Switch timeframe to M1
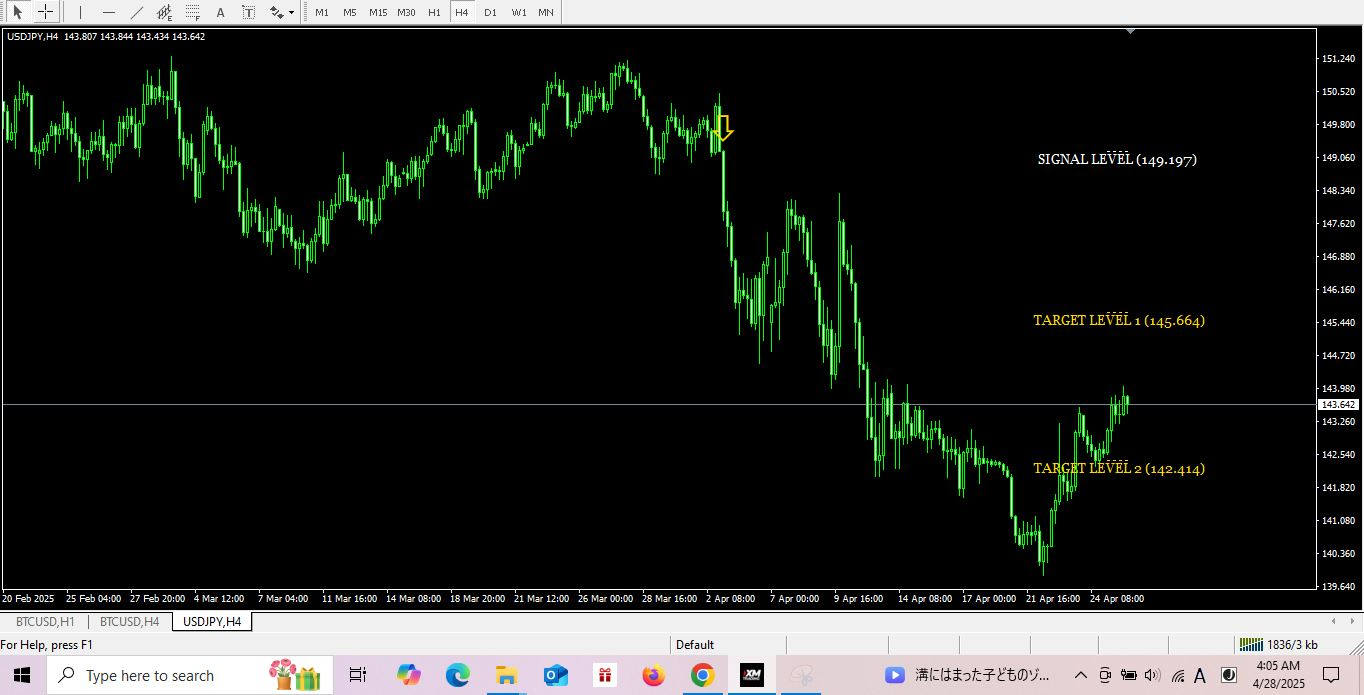The width and height of the screenshot is (1364, 695). click(321, 12)
